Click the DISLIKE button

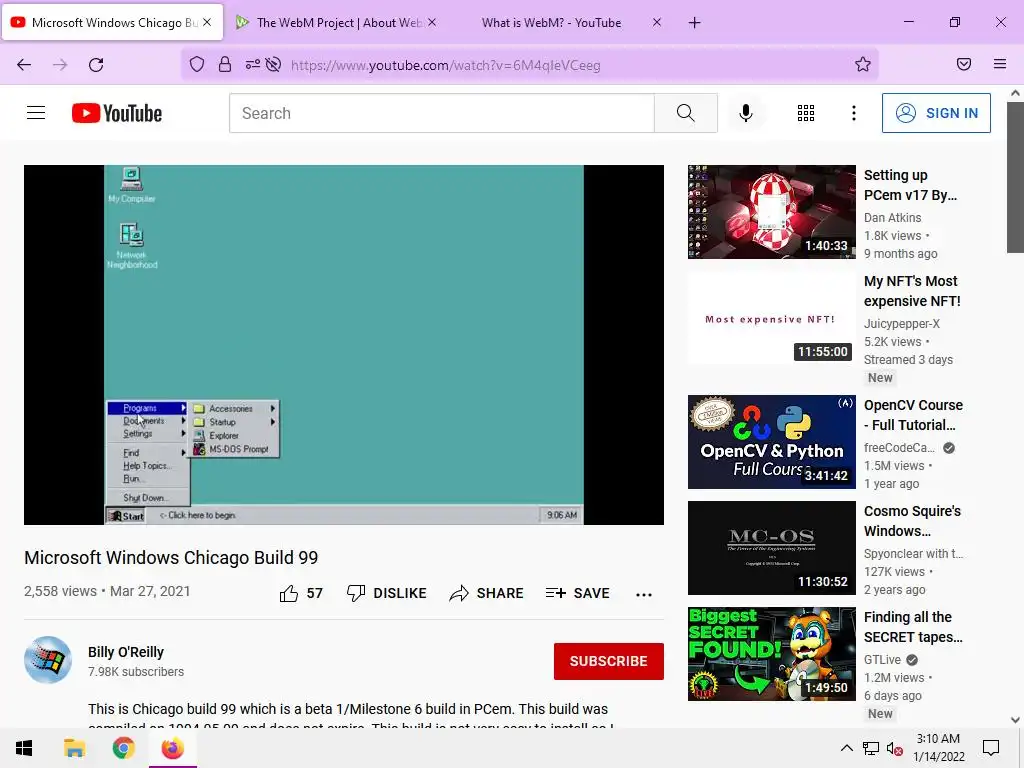tap(387, 593)
